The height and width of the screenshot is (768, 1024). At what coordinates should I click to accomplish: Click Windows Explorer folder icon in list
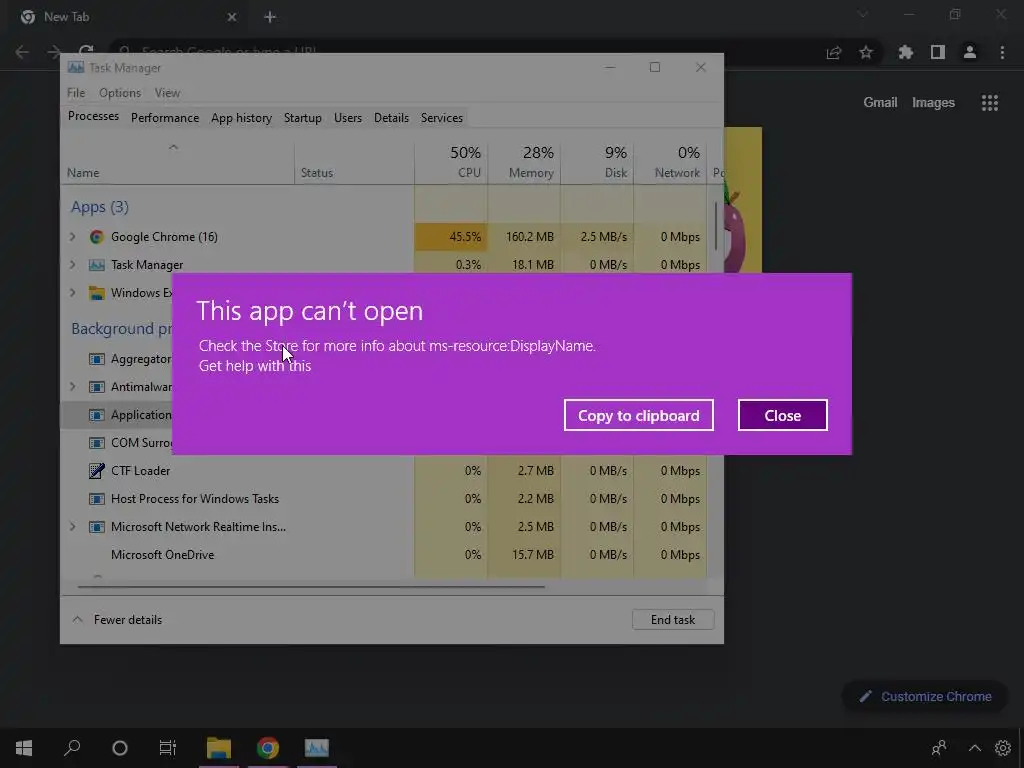97,293
